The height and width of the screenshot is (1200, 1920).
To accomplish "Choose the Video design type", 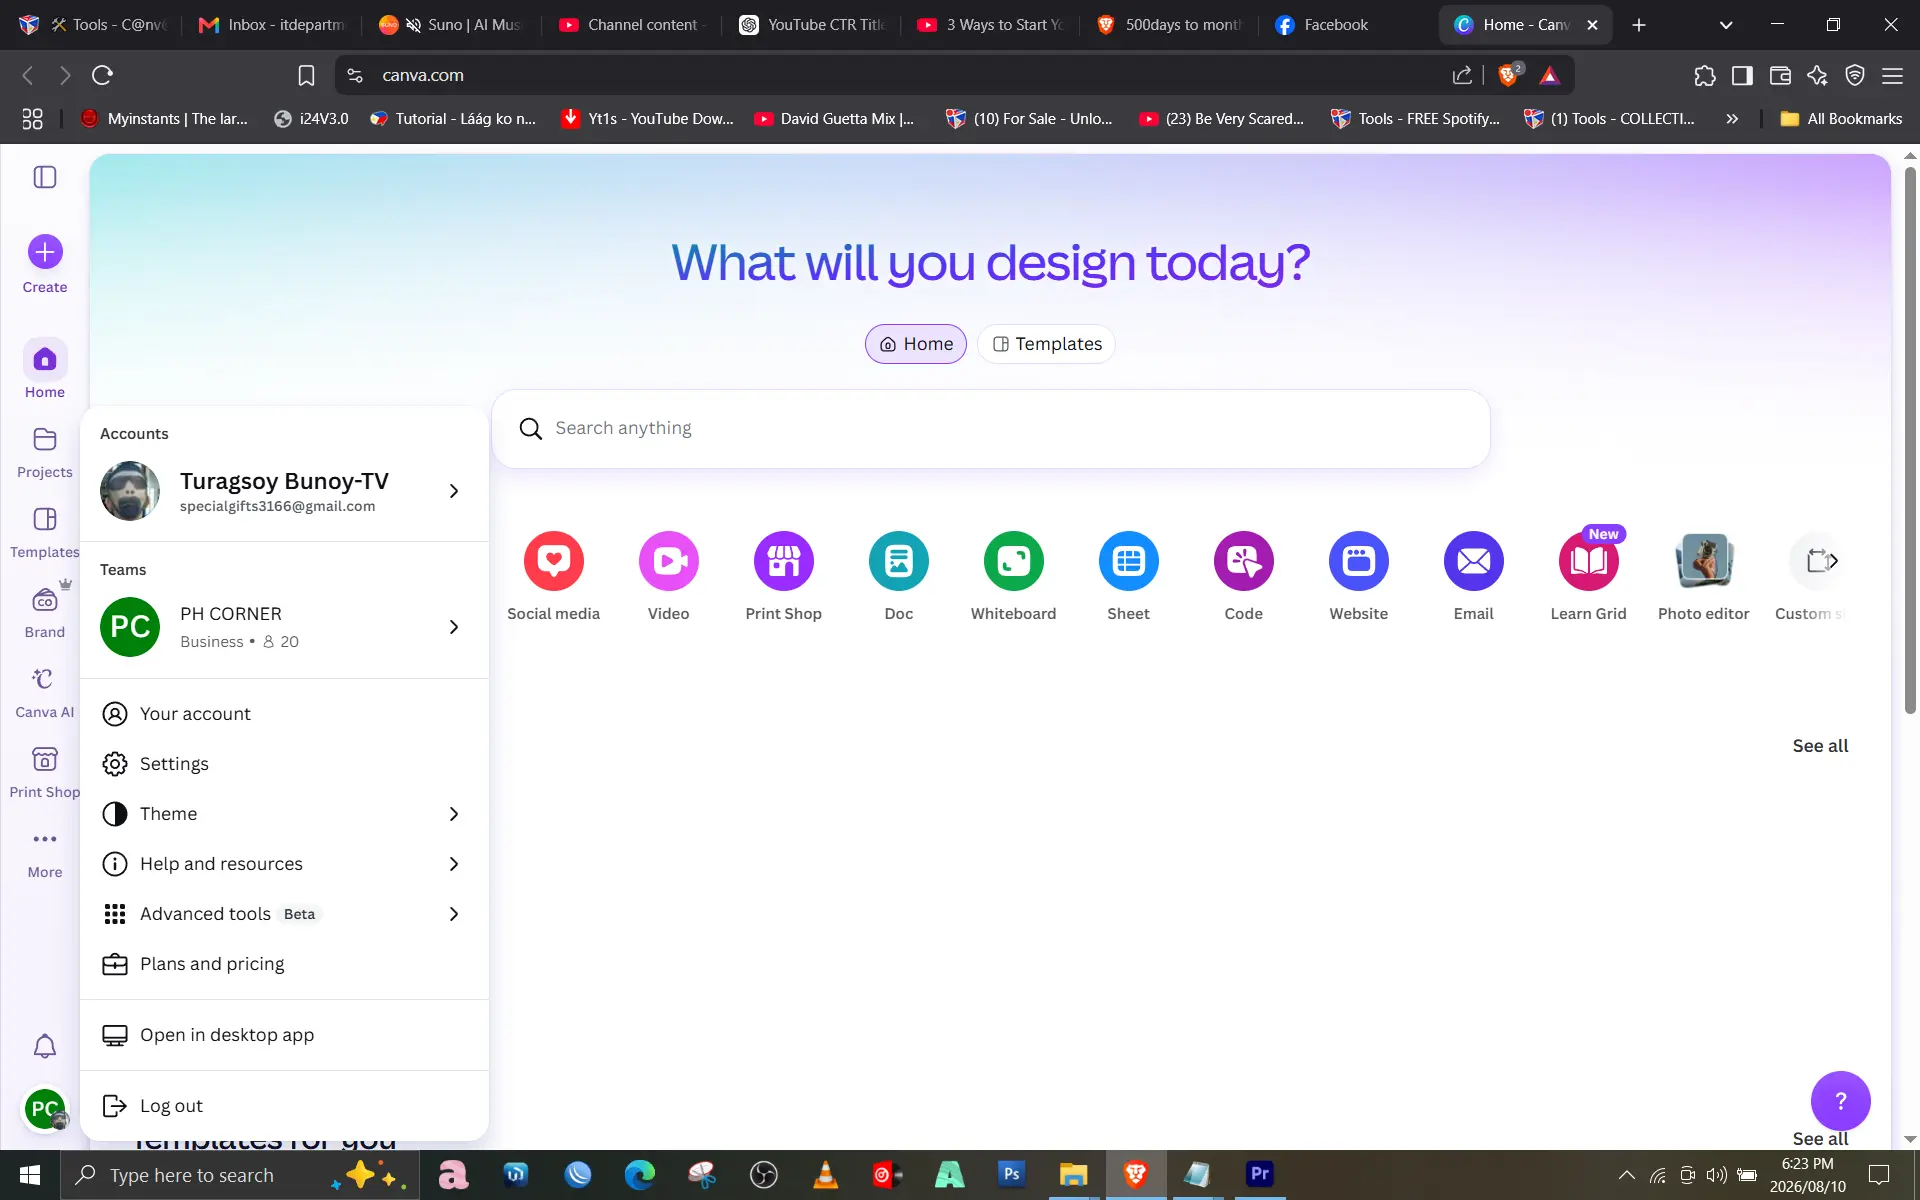I will pos(668,576).
